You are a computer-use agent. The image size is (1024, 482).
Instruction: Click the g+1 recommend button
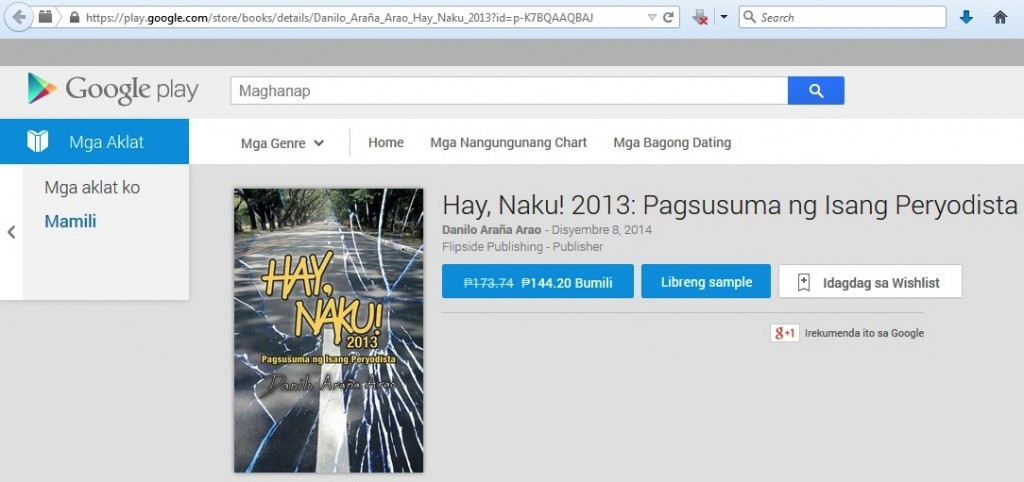coord(784,333)
